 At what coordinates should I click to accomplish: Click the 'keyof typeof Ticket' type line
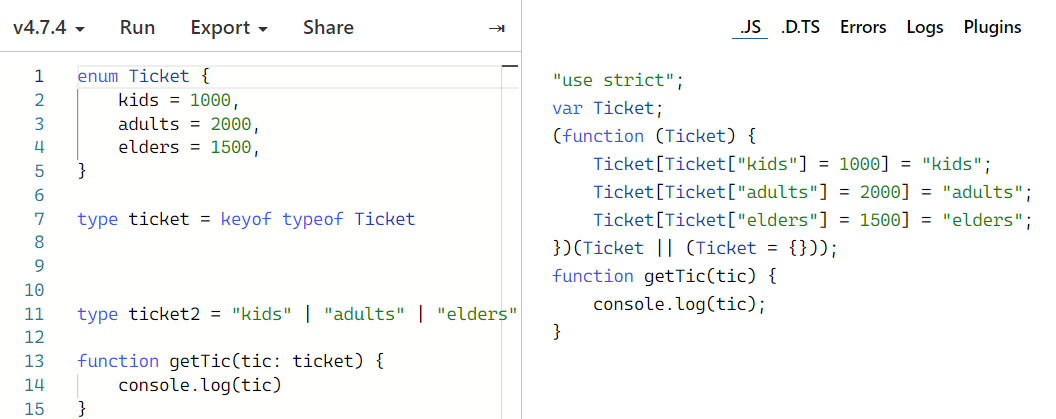(246, 219)
